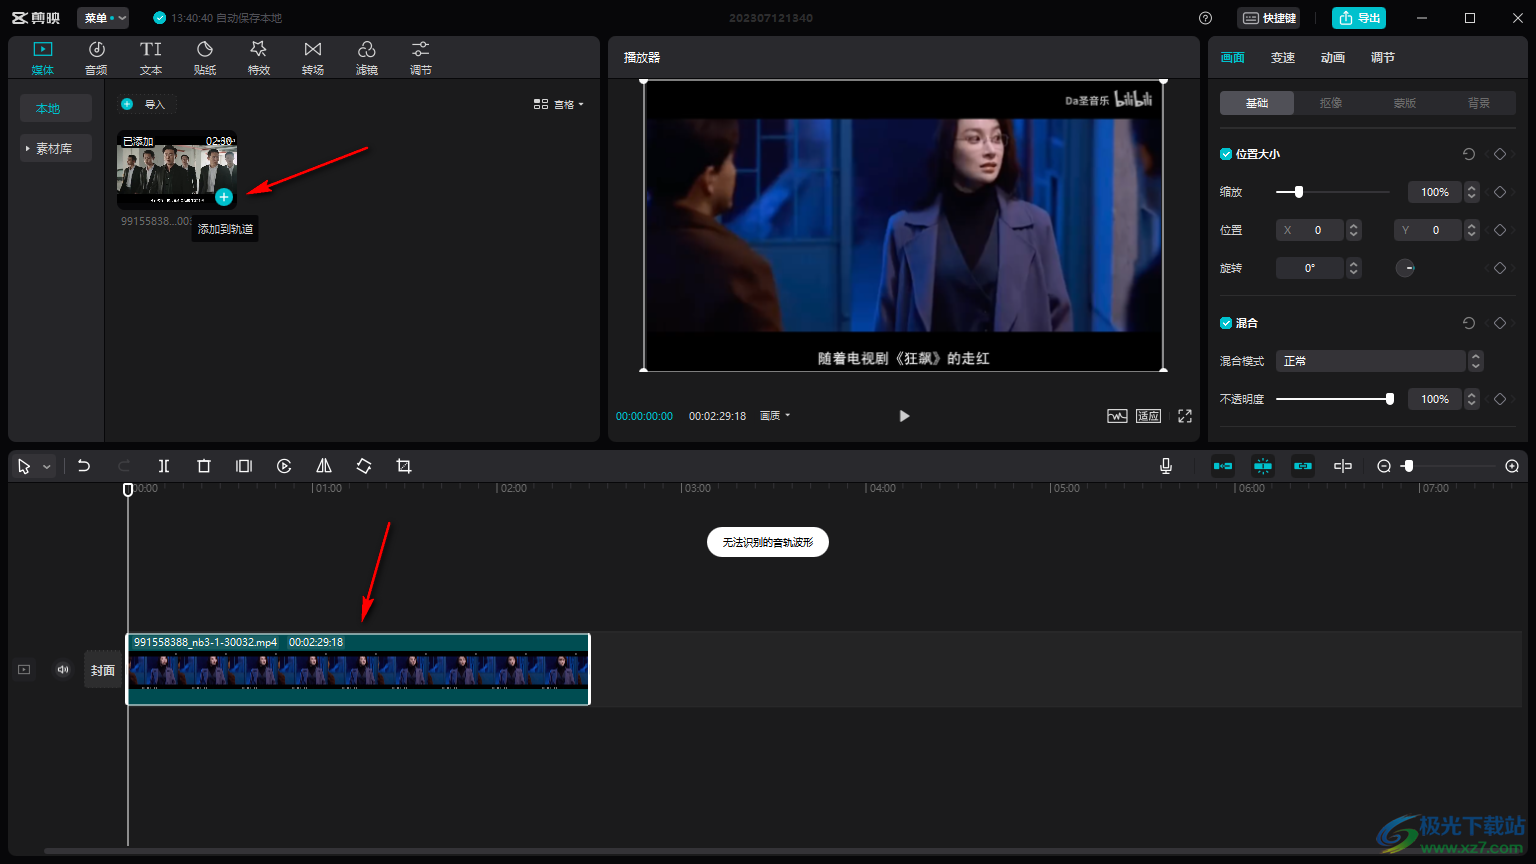Open the 调节 adjustment panel in top toolbar
This screenshot has height=864, width=1536.
pyautogui.click(x=421, y=58)
